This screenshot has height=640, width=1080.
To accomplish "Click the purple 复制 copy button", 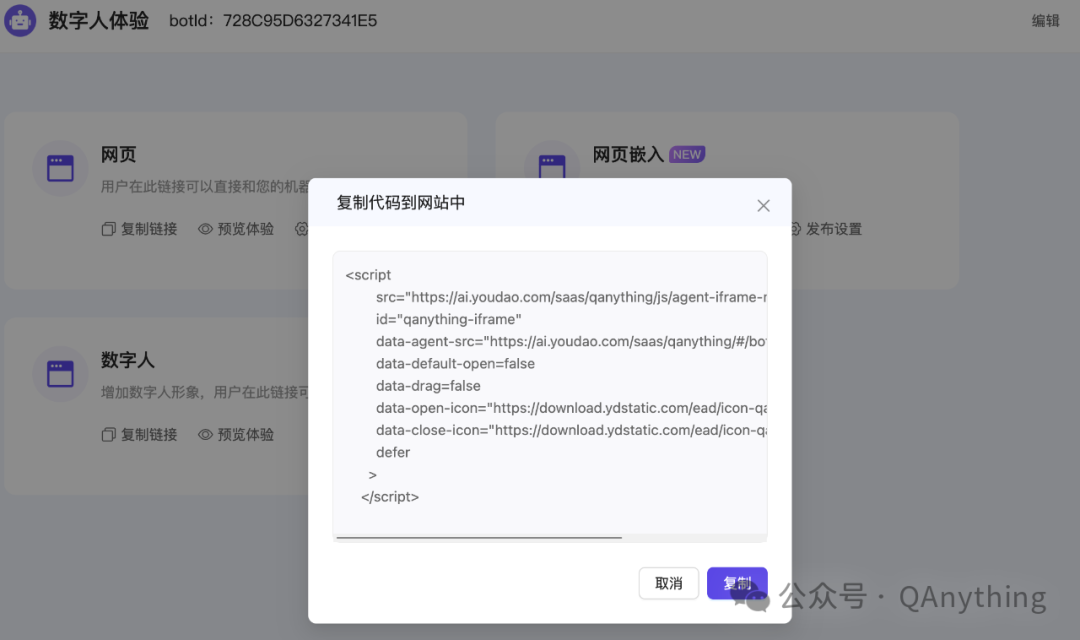I will click(737, 584).
